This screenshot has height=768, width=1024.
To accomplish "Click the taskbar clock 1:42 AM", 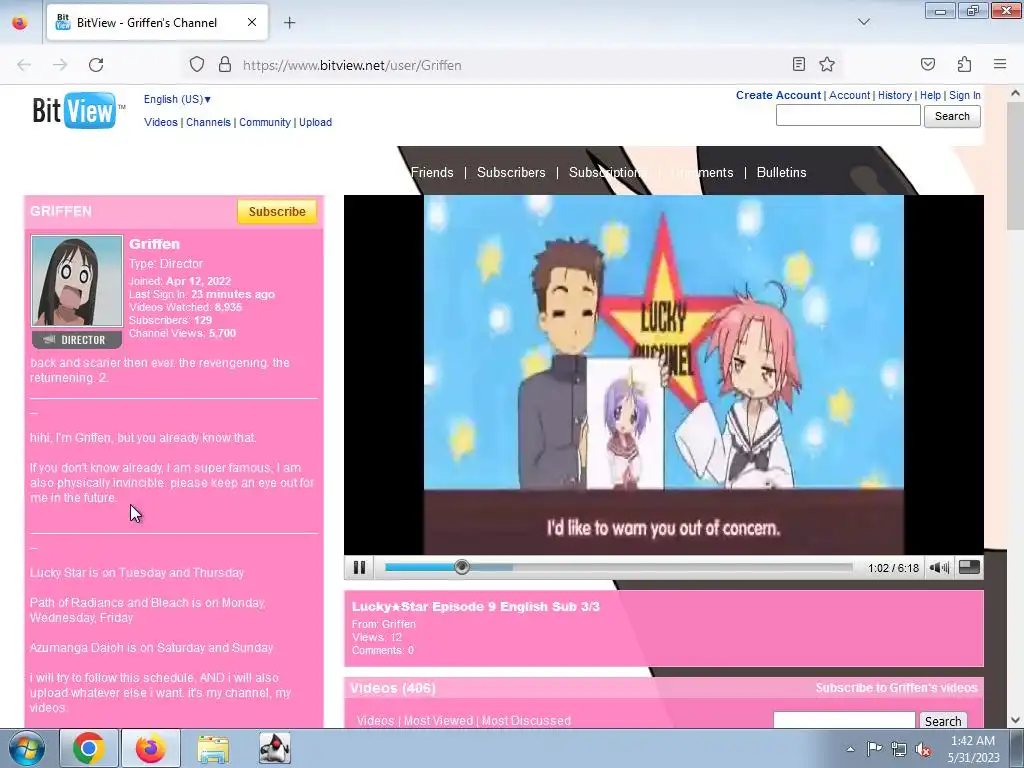I will 973,741.
